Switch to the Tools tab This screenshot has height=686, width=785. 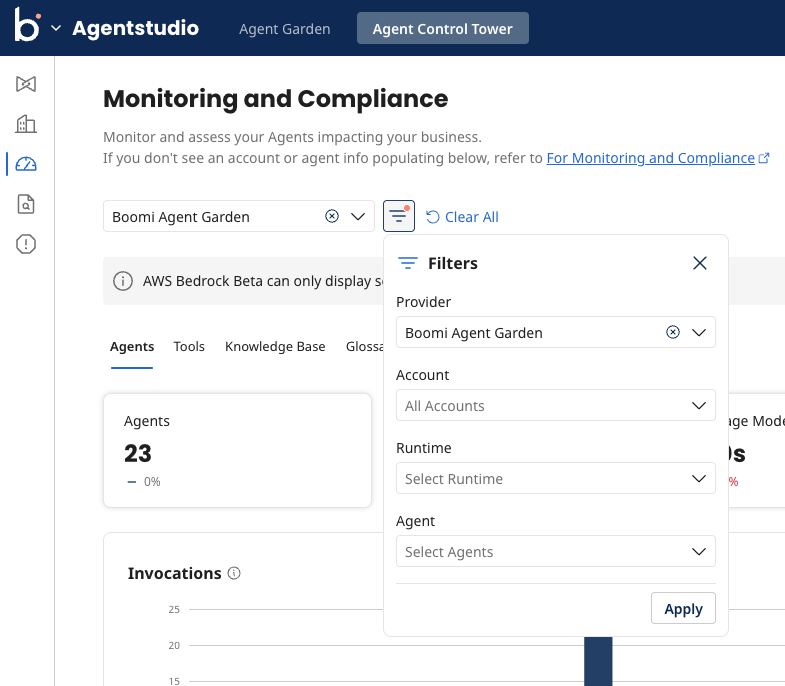click(x=189, y=347)
